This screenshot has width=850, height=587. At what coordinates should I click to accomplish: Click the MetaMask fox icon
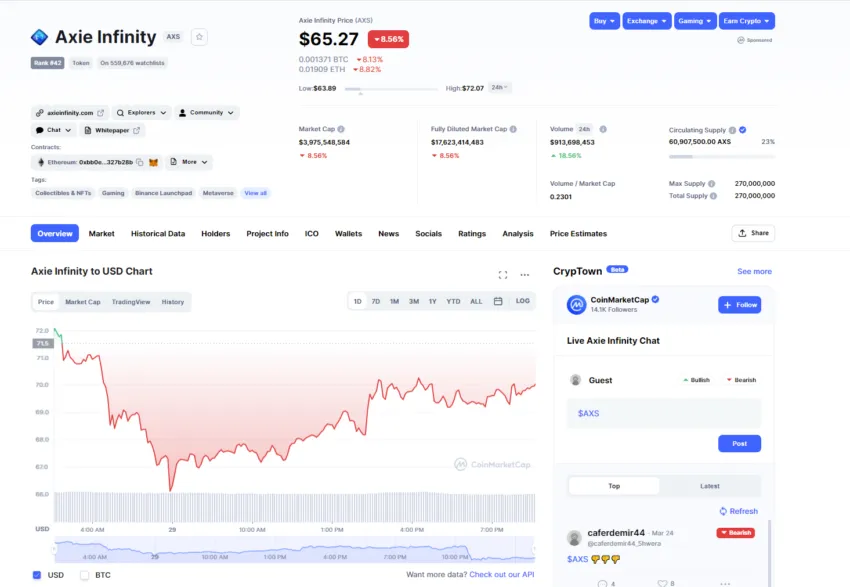point(153,162)
